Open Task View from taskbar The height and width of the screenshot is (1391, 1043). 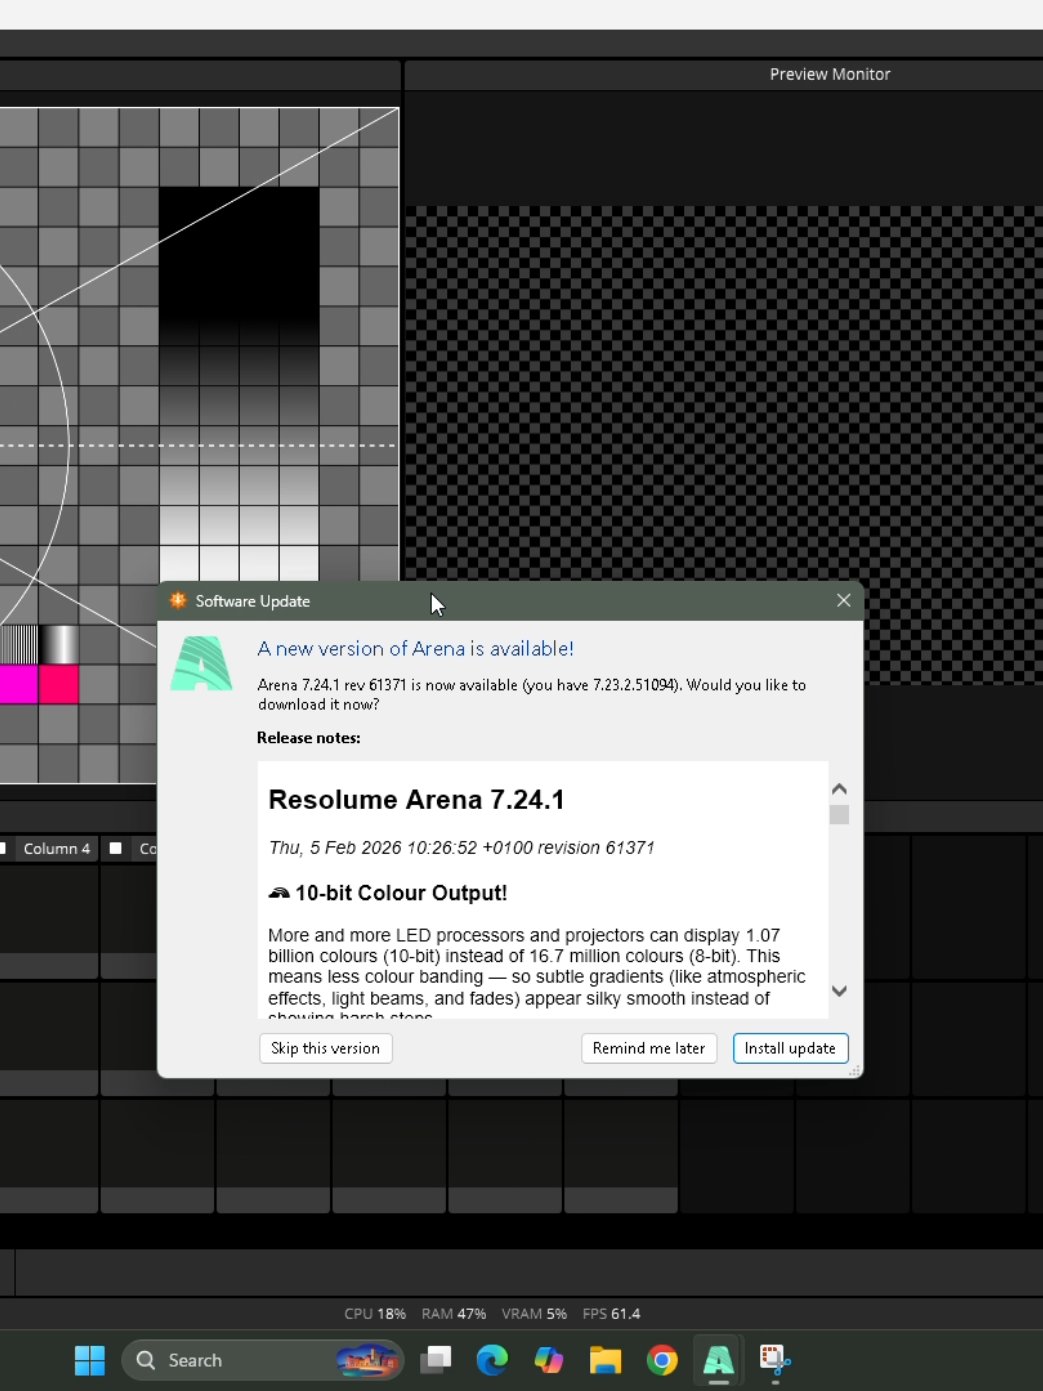435,1360
